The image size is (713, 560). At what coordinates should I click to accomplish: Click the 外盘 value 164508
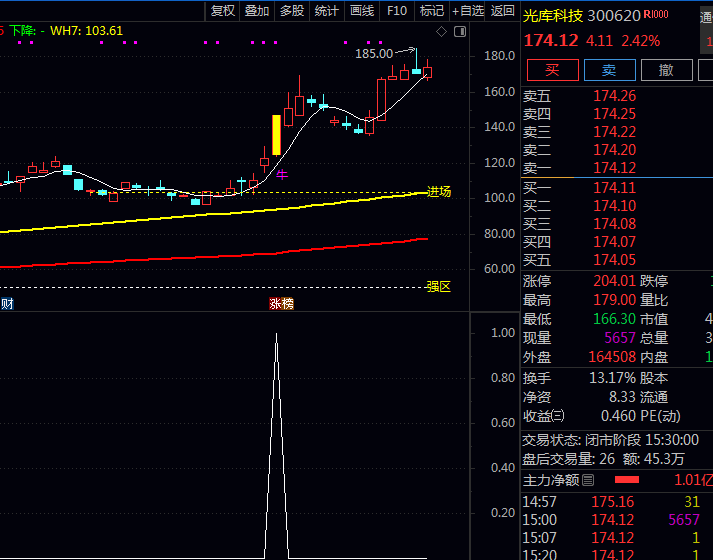[612, 357]
